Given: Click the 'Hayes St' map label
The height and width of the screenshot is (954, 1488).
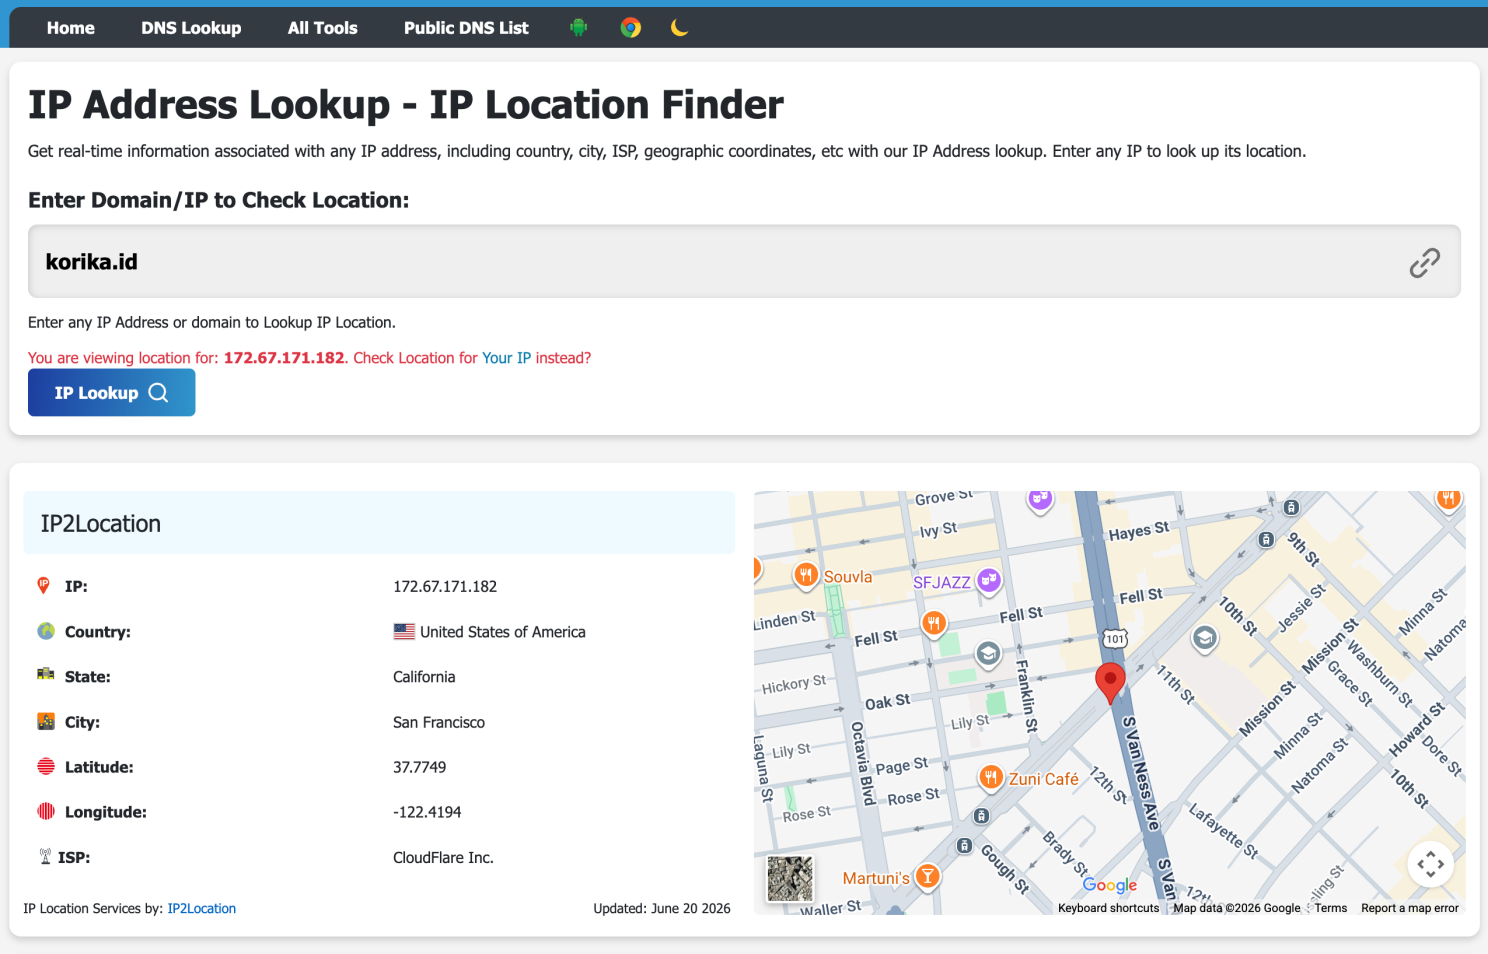Looking at the screenshot, I should point(1139,531).
